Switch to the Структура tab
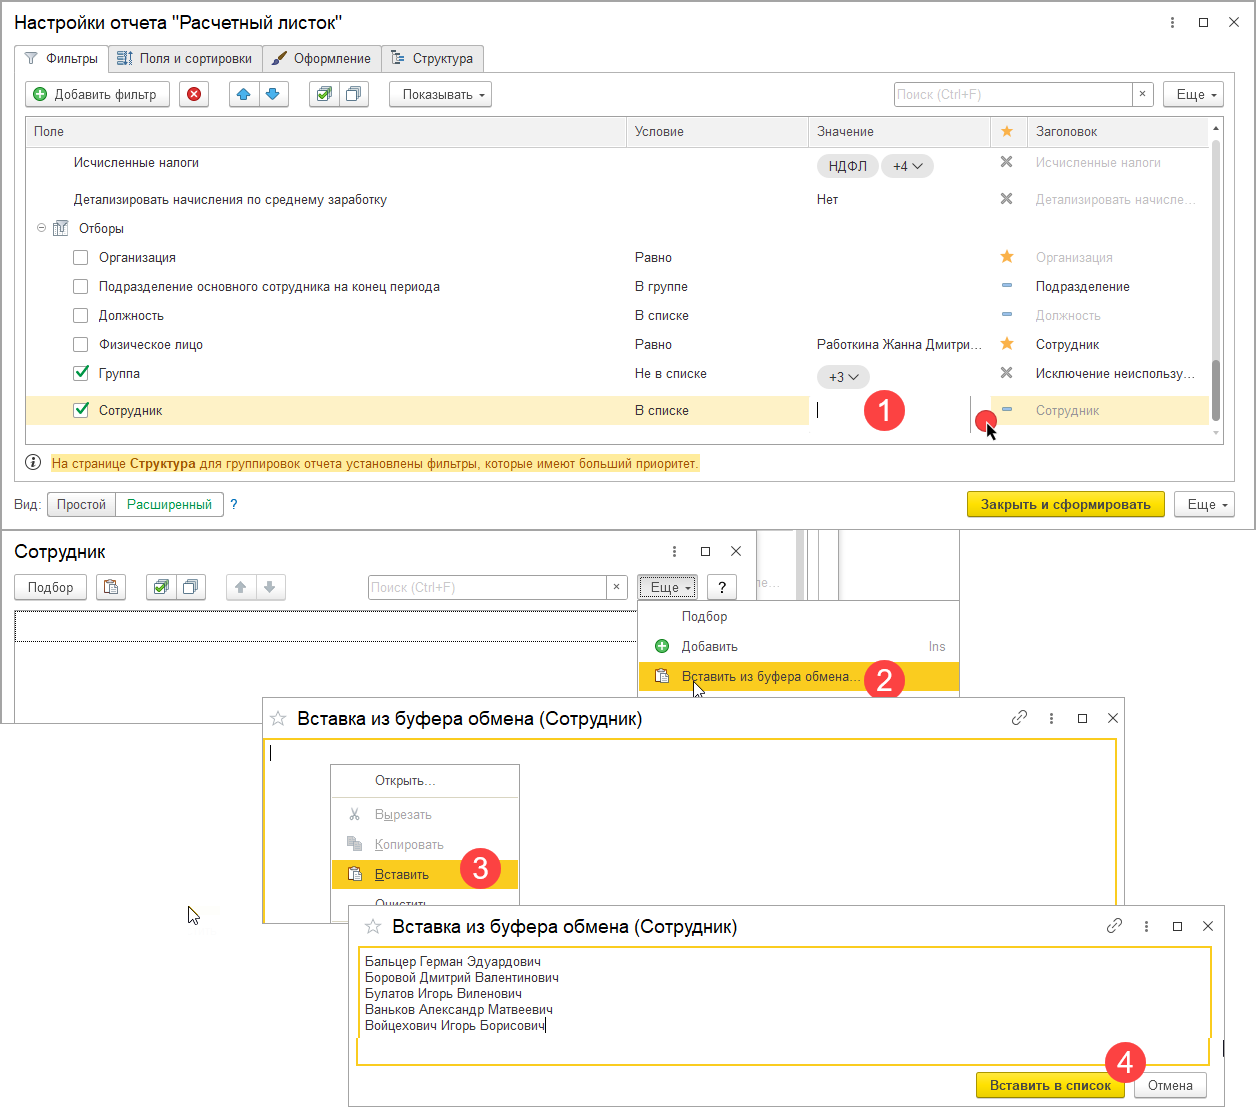 coord(432,58)
